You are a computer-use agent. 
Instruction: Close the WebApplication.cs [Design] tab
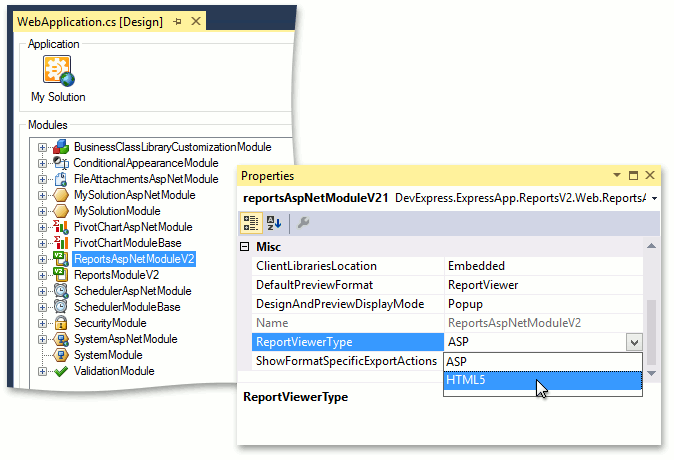pyautogui.click(x=196, y=21)
